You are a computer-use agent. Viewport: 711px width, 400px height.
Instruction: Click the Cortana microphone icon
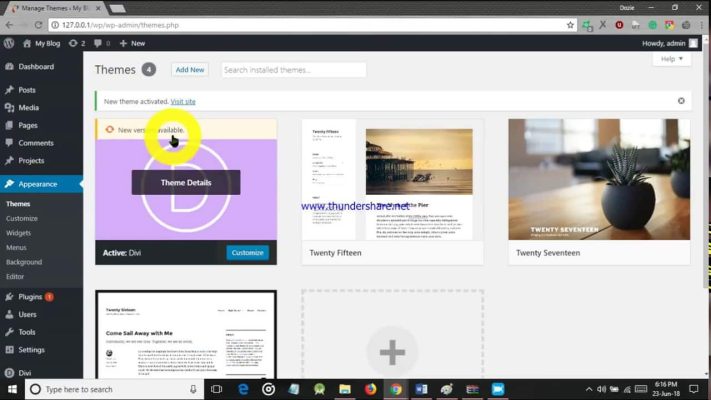193,389
